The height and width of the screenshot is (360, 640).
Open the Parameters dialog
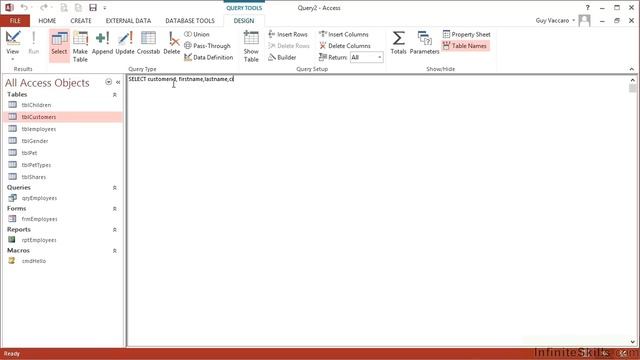424,43
